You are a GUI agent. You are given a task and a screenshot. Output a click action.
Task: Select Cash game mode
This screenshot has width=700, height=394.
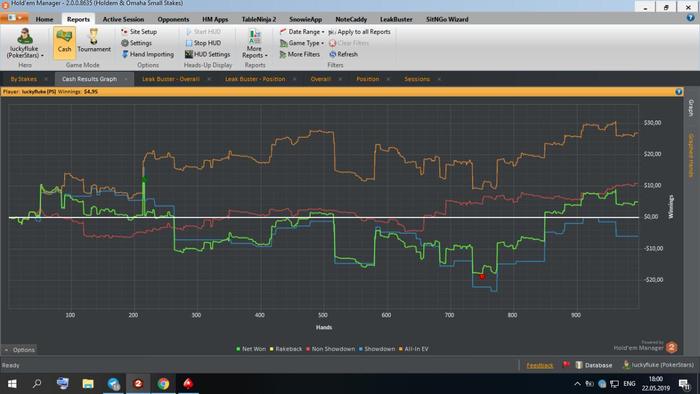[x=64, y=43]
